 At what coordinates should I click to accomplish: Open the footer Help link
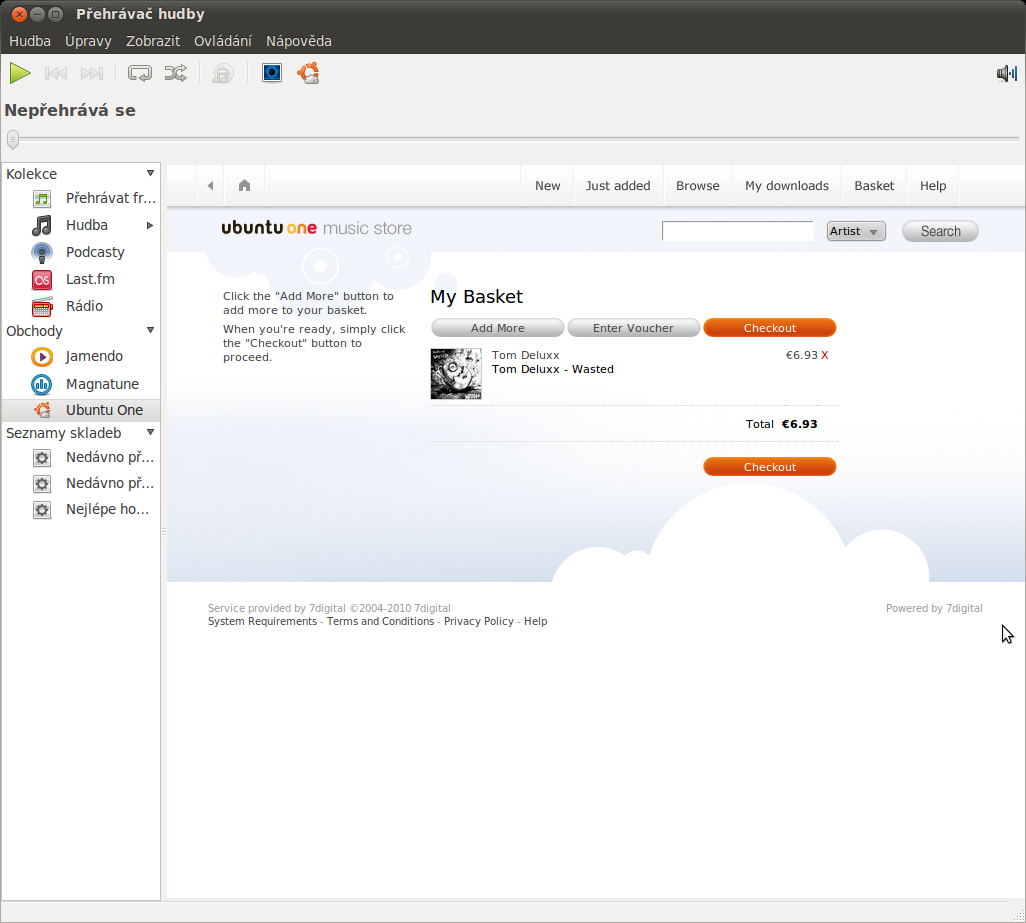(535, 621)
